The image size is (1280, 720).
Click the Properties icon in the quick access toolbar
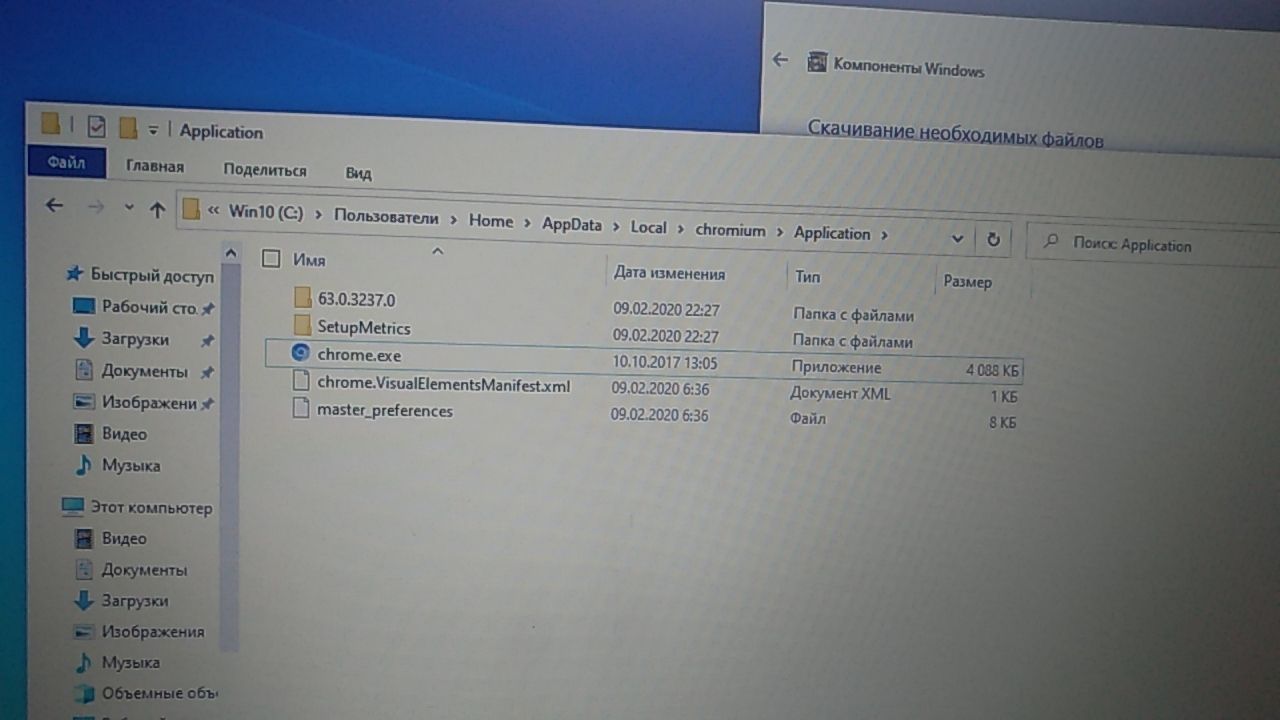click(97, 127)
